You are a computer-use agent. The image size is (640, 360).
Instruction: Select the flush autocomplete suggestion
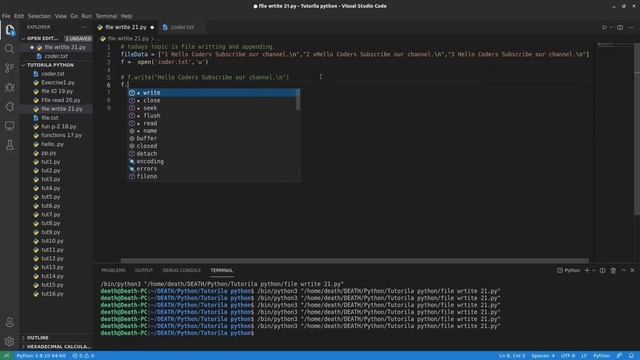[x=212, y=116]
